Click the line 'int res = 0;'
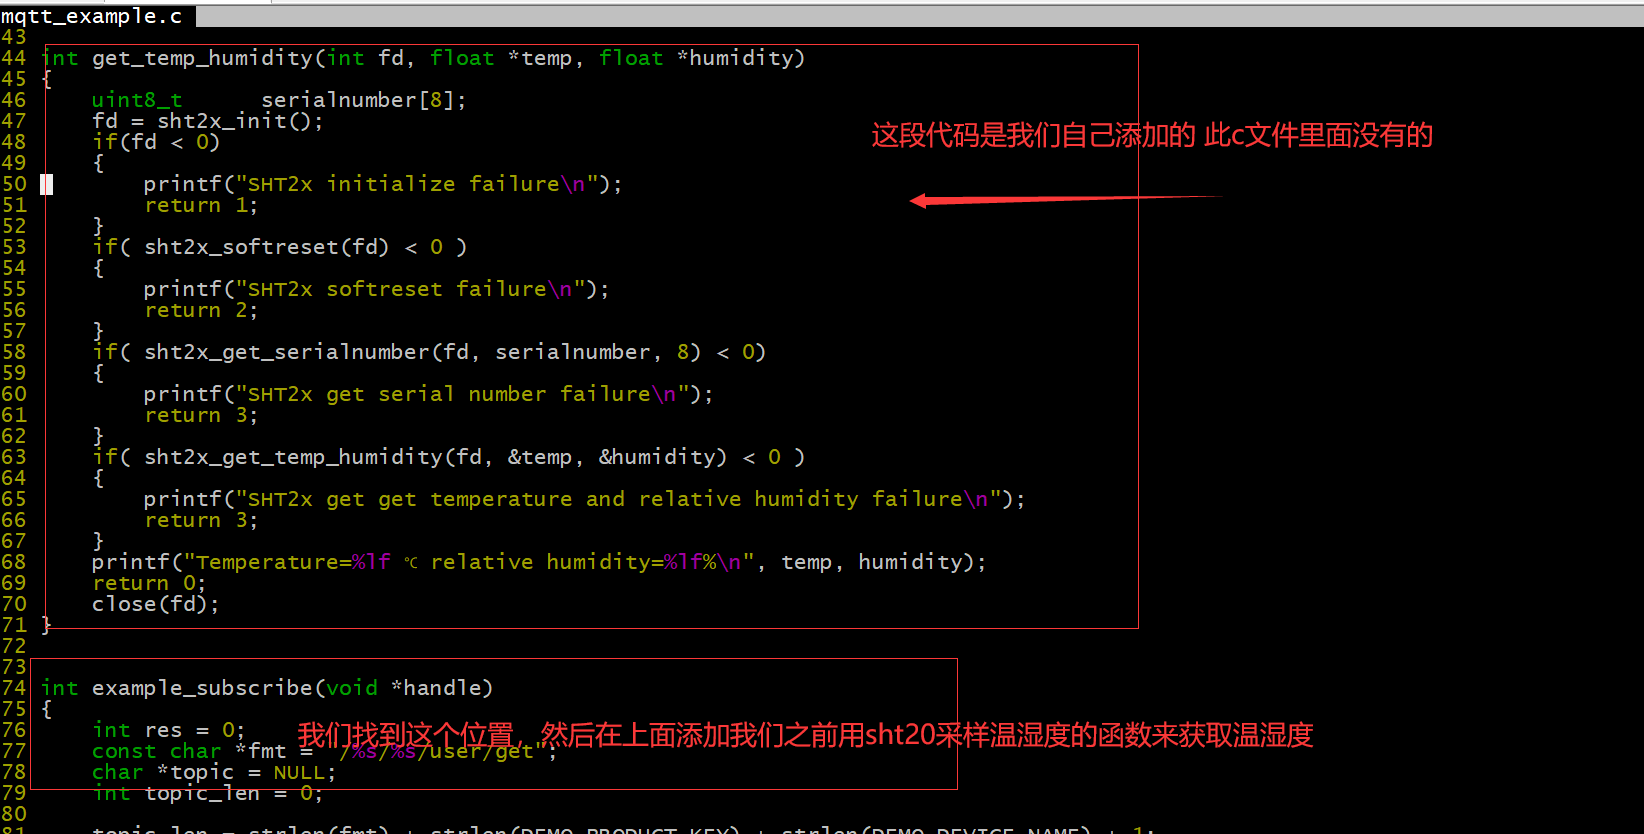Screen dimensions: 1644x834 tap(168, 730)
